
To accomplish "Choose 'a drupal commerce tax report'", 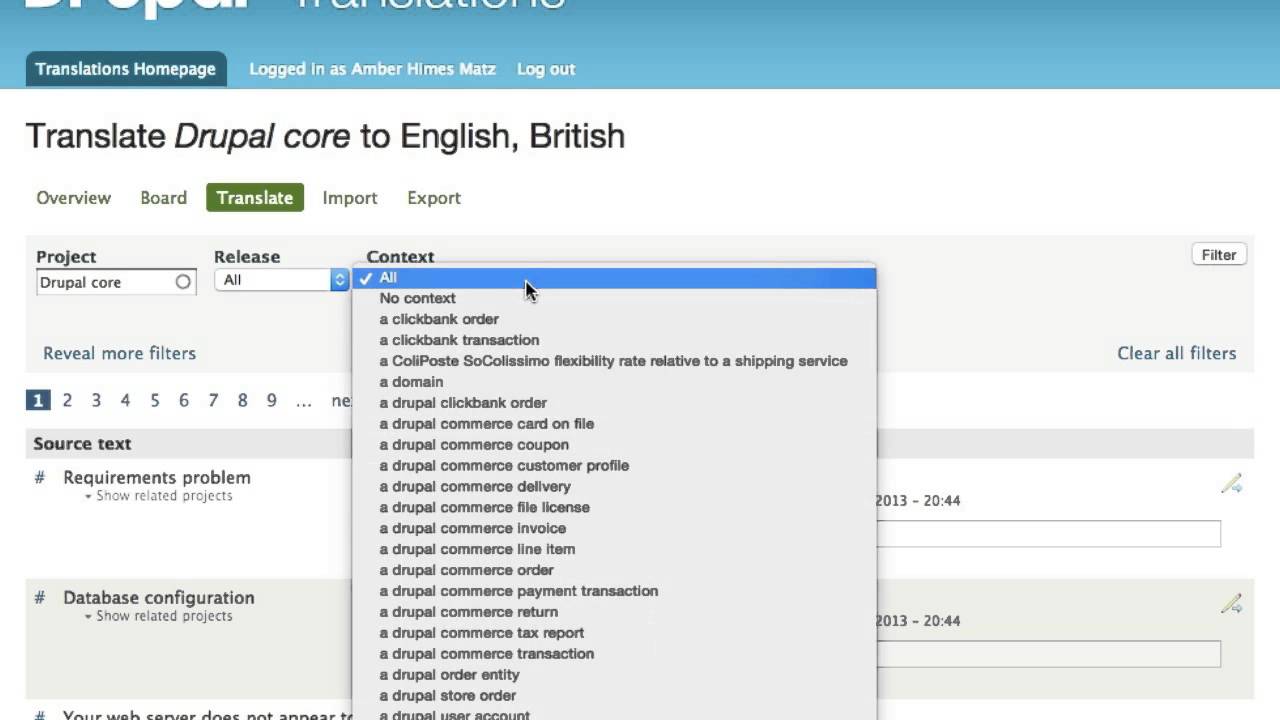I will (x=614, y=634).
